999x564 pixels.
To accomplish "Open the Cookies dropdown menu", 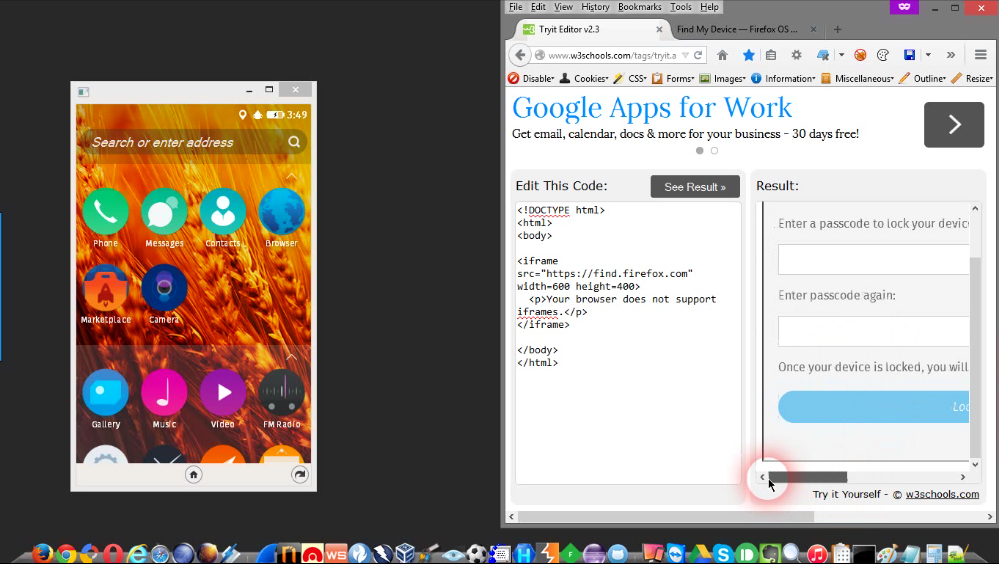I will point(584,78).
